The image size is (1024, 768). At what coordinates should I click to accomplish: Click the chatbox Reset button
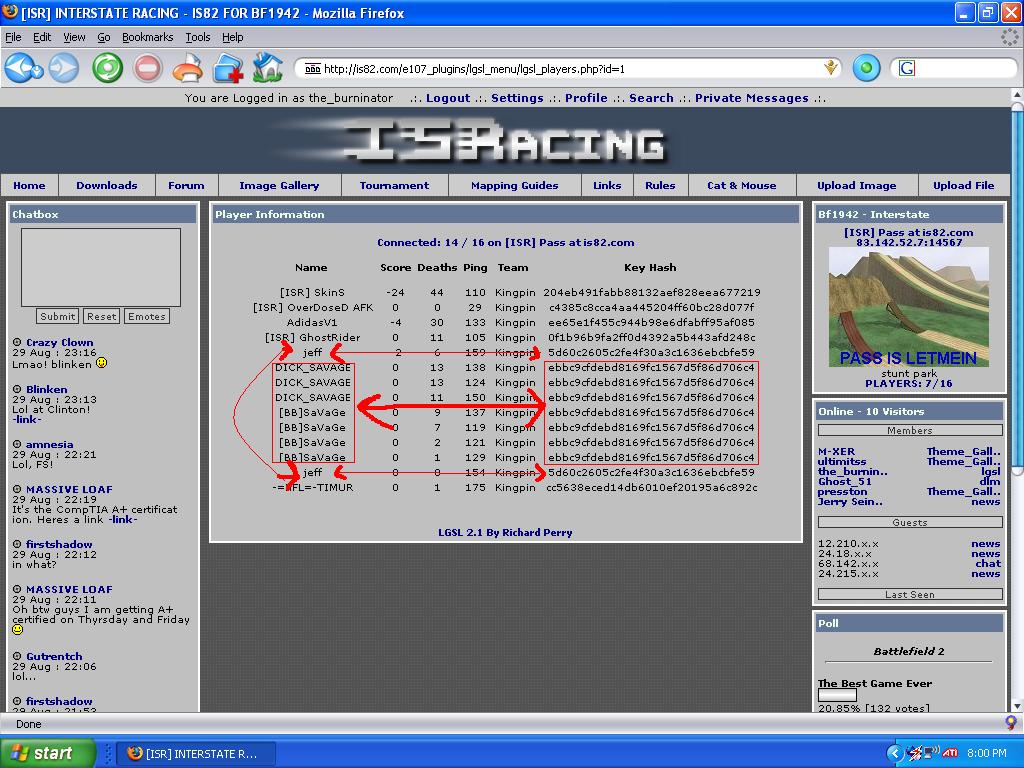pos(101,317)
